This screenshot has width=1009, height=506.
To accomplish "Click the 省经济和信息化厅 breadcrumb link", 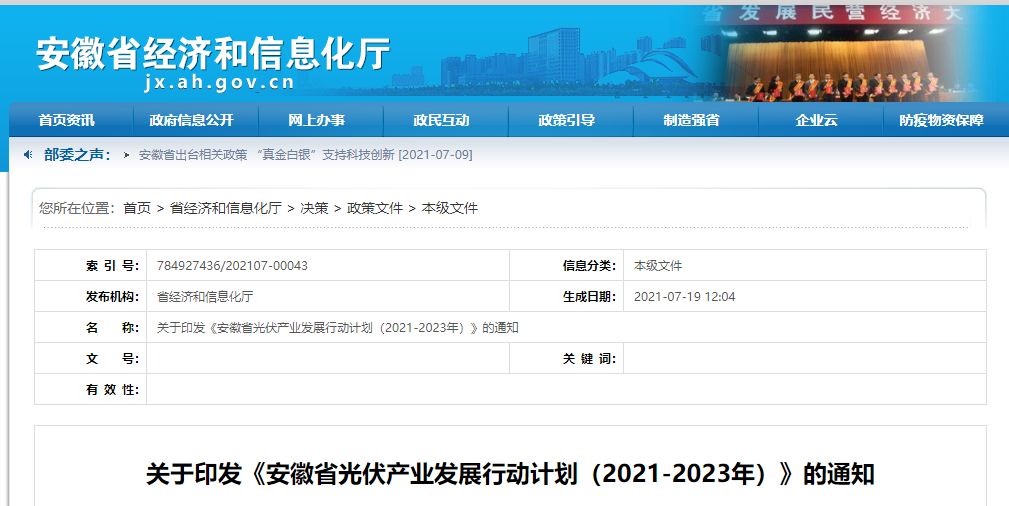I will tap(225, 208).
